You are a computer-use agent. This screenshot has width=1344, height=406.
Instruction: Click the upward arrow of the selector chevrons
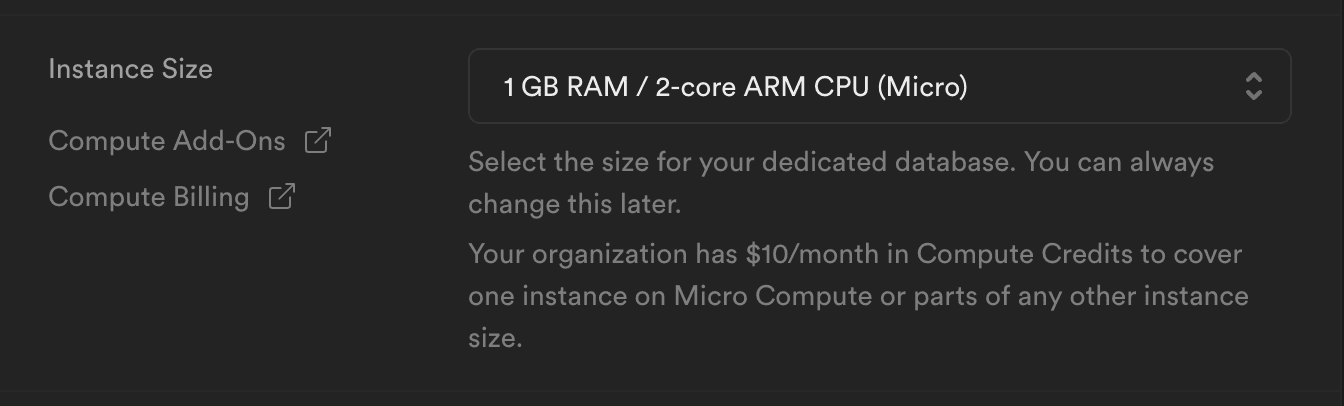[x=1254, y=77]
